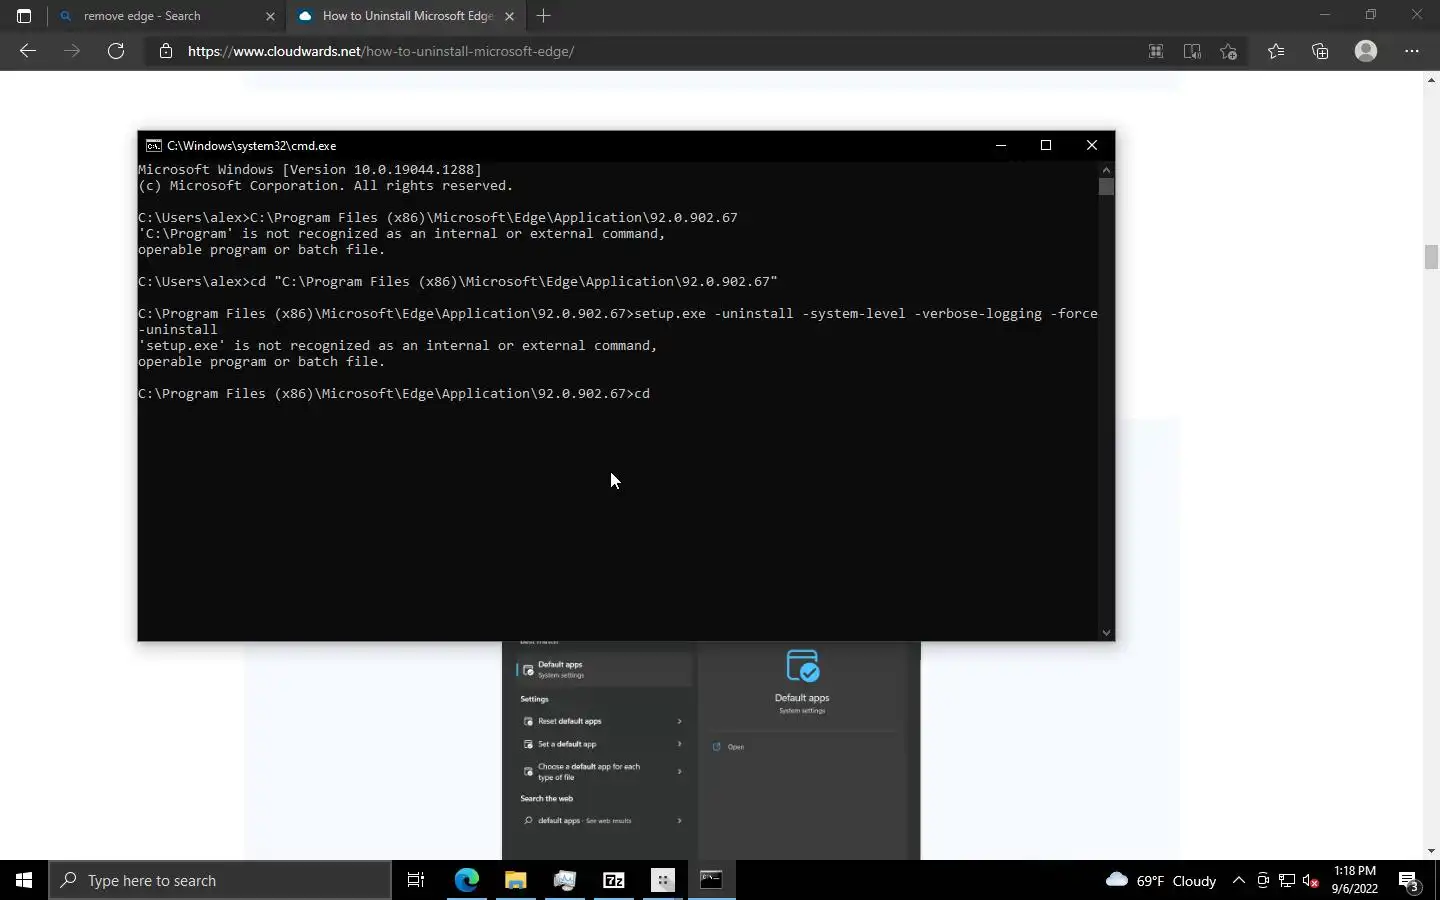The image size is (1440, 900).
Task: Open the muted volume tray icon
Action: point(1311,881)
